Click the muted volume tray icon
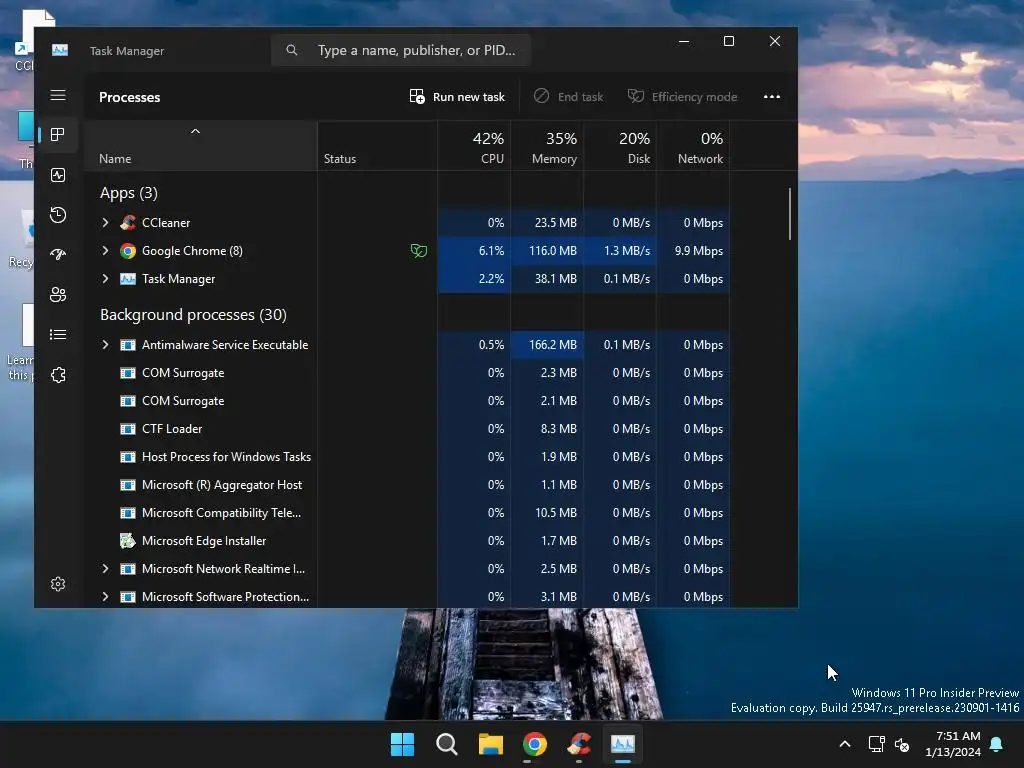The height and width of the screenshot is (768, 1024). click(x=902, y=744)
